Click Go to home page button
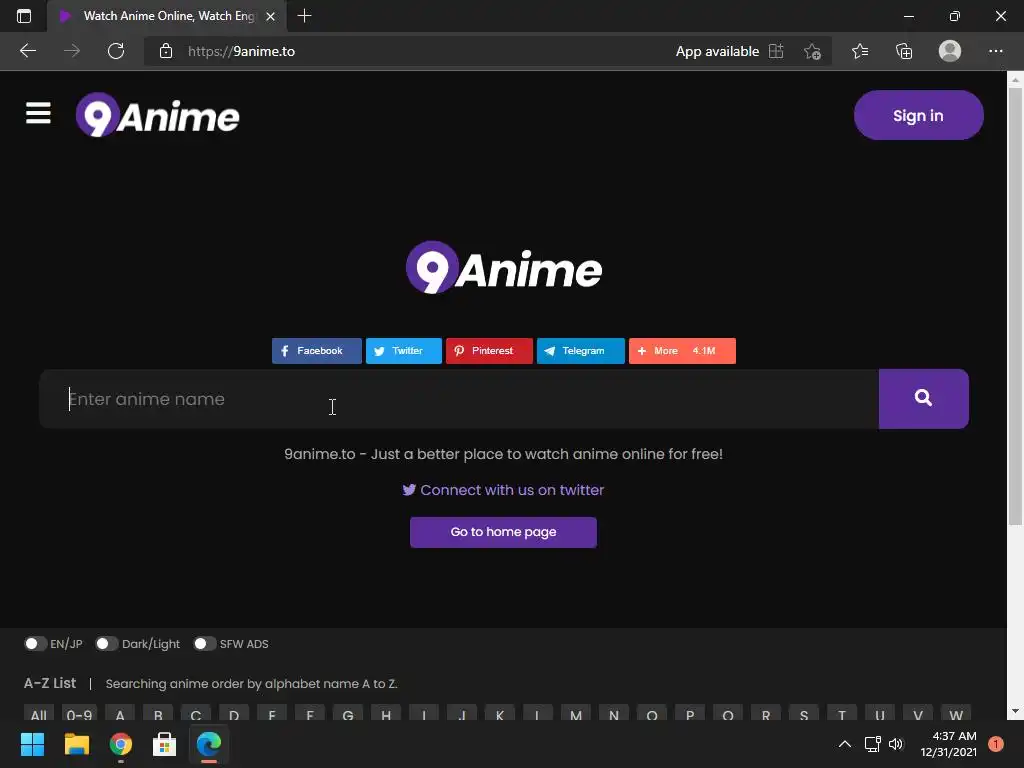The image size is (1024, 768). point(504,532)
